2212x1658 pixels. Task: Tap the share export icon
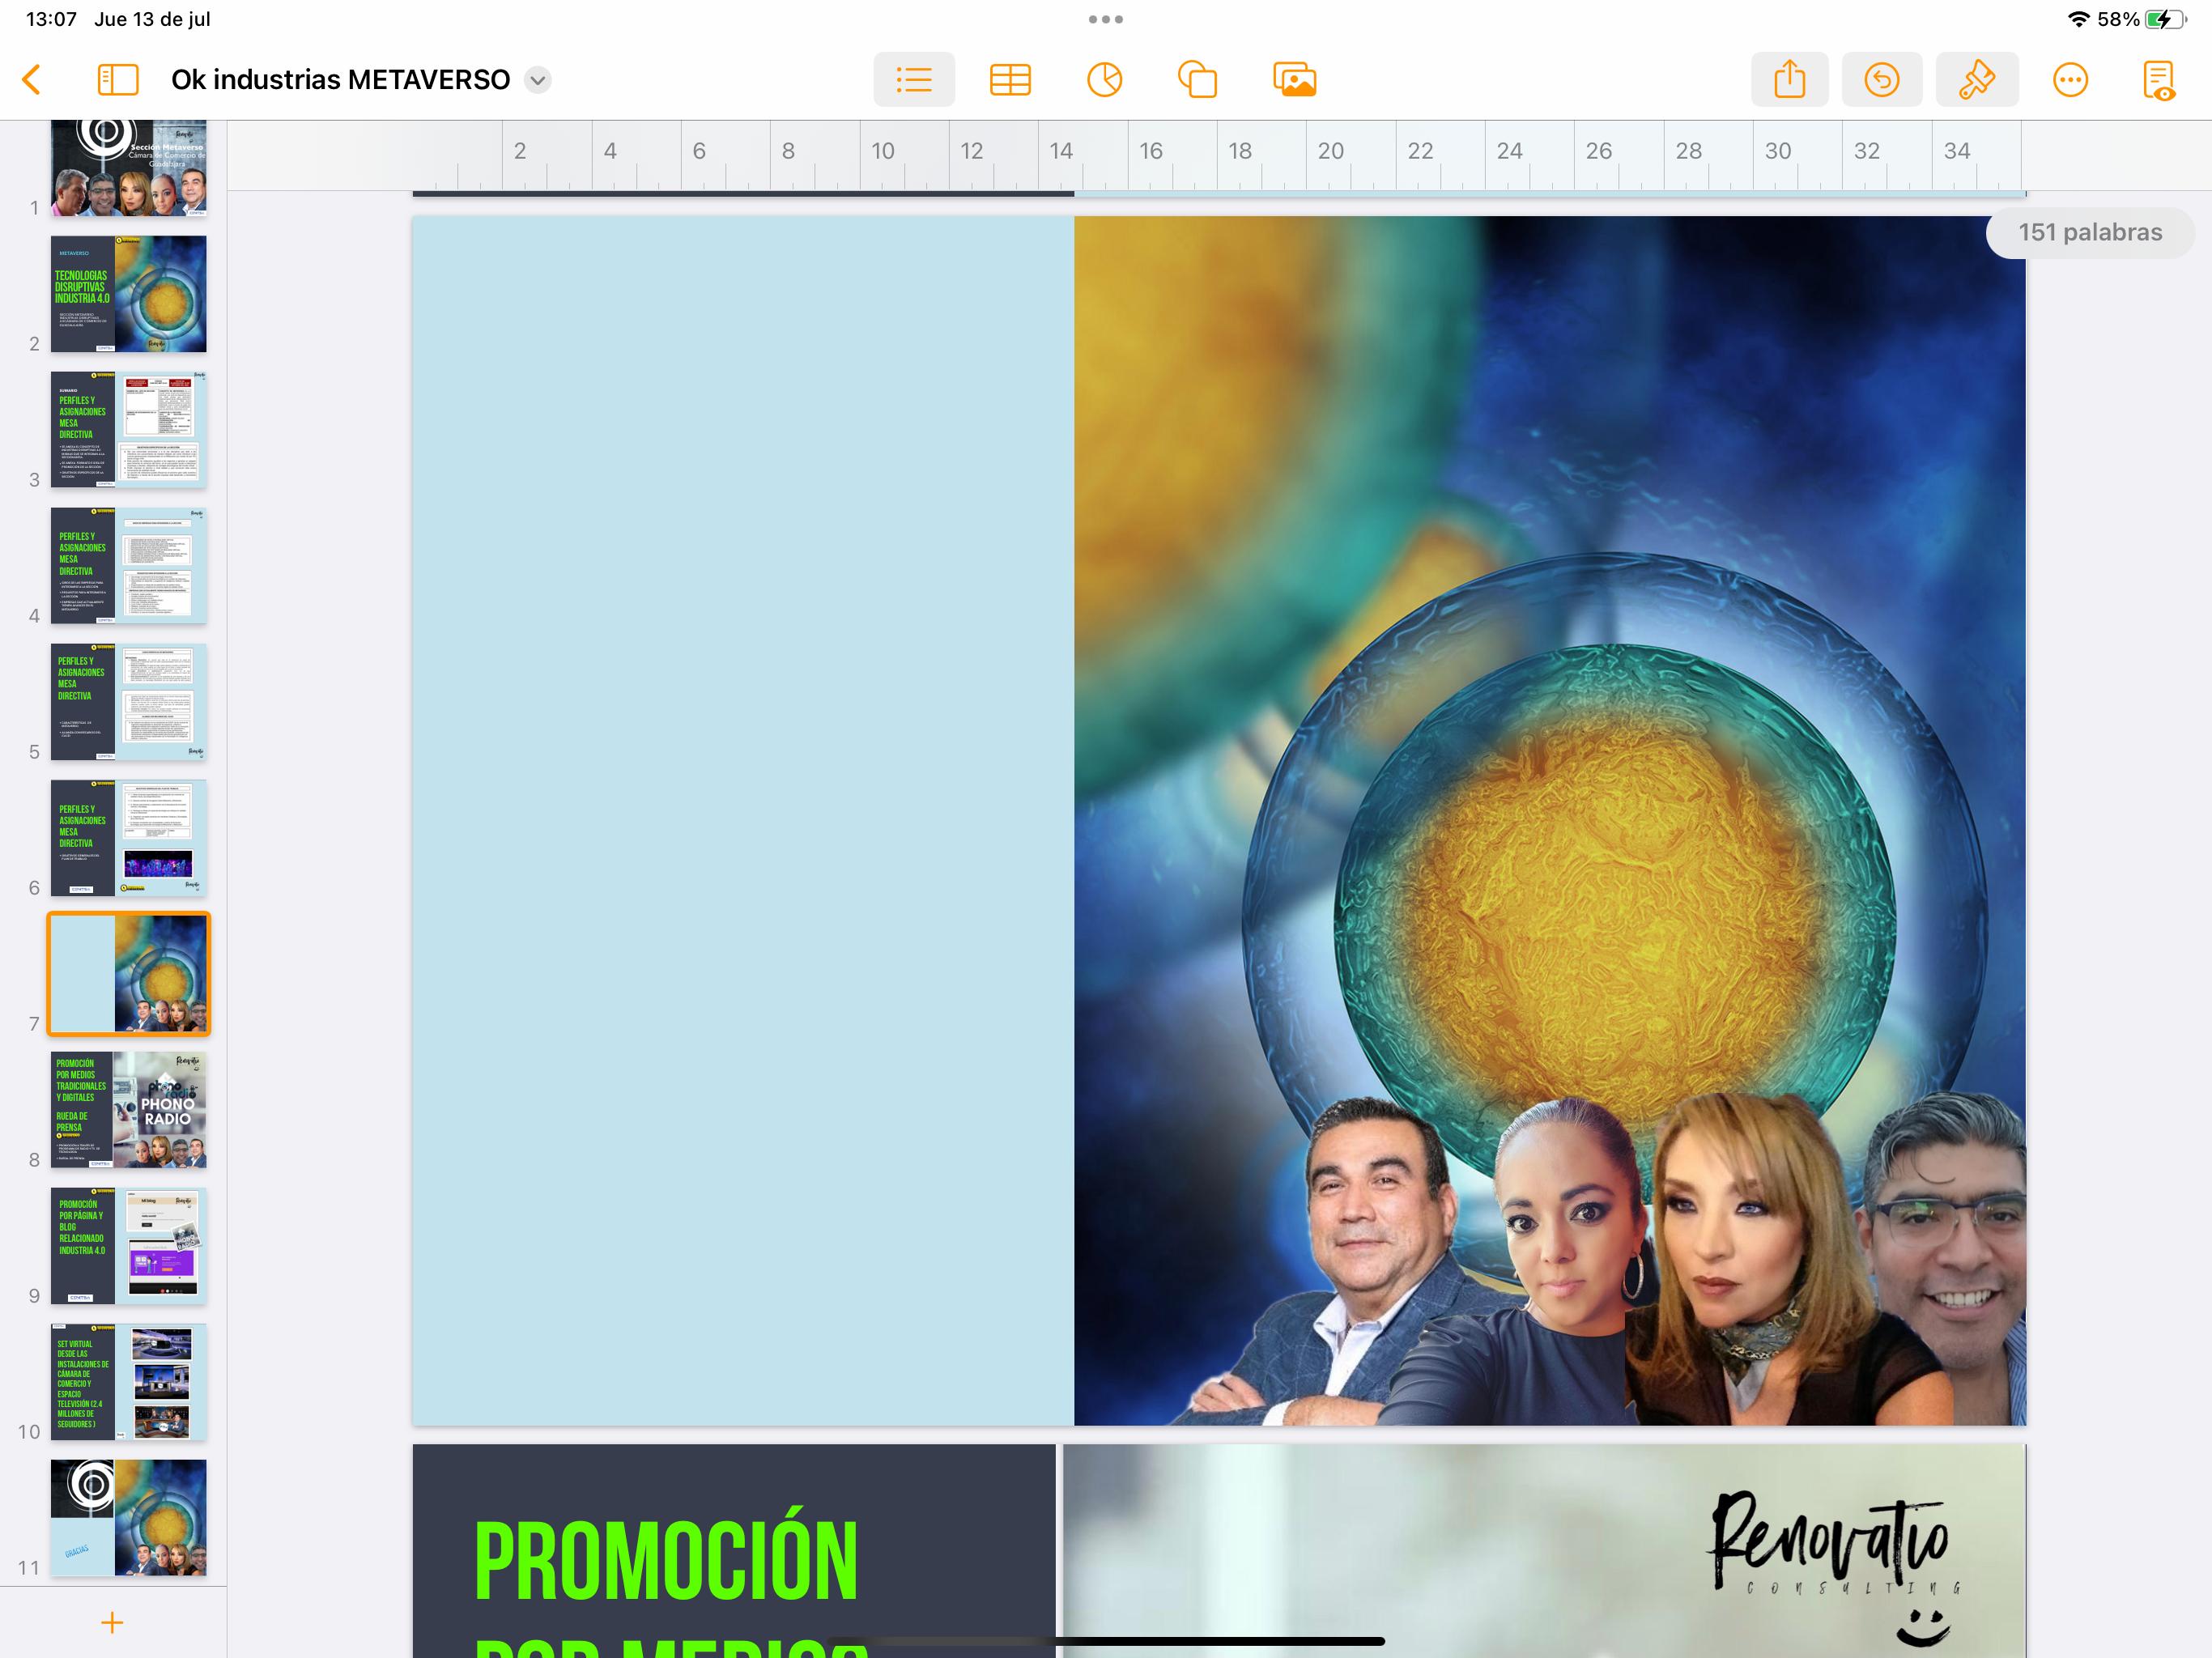(x=1789, y=80)
